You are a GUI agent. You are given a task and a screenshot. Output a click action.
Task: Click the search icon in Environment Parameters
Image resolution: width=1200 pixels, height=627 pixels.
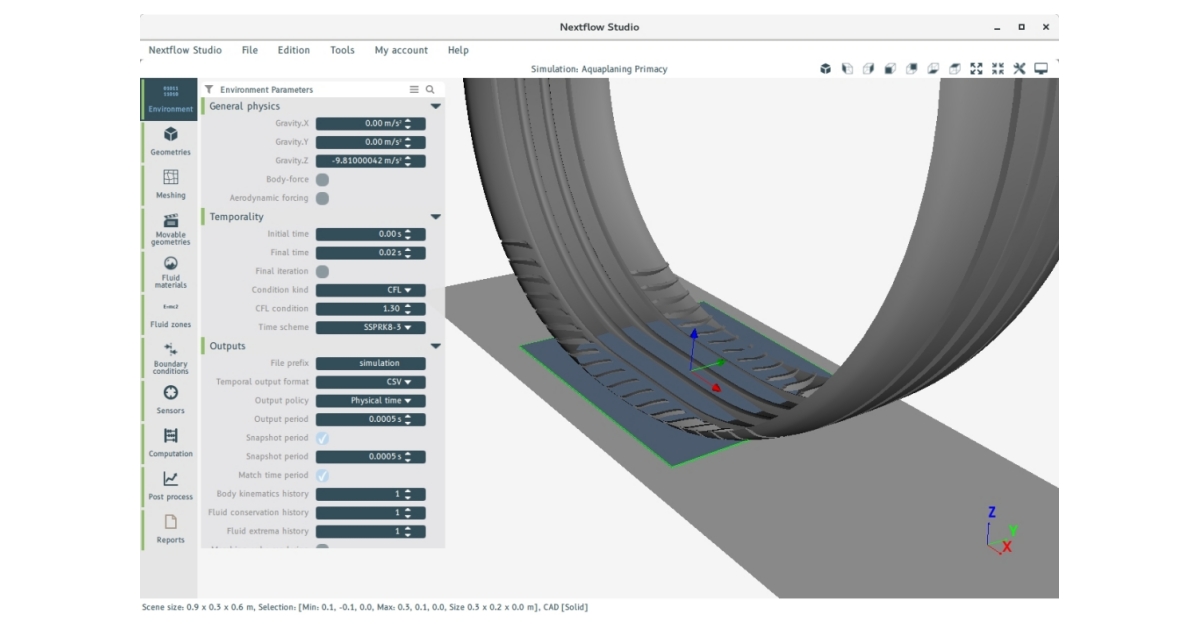430,88
